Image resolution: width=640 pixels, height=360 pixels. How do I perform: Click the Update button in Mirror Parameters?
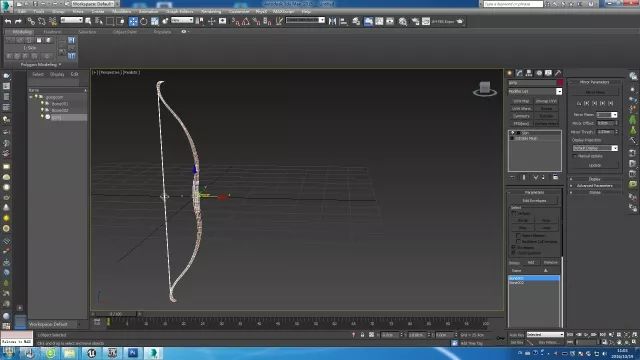[595, 165]
